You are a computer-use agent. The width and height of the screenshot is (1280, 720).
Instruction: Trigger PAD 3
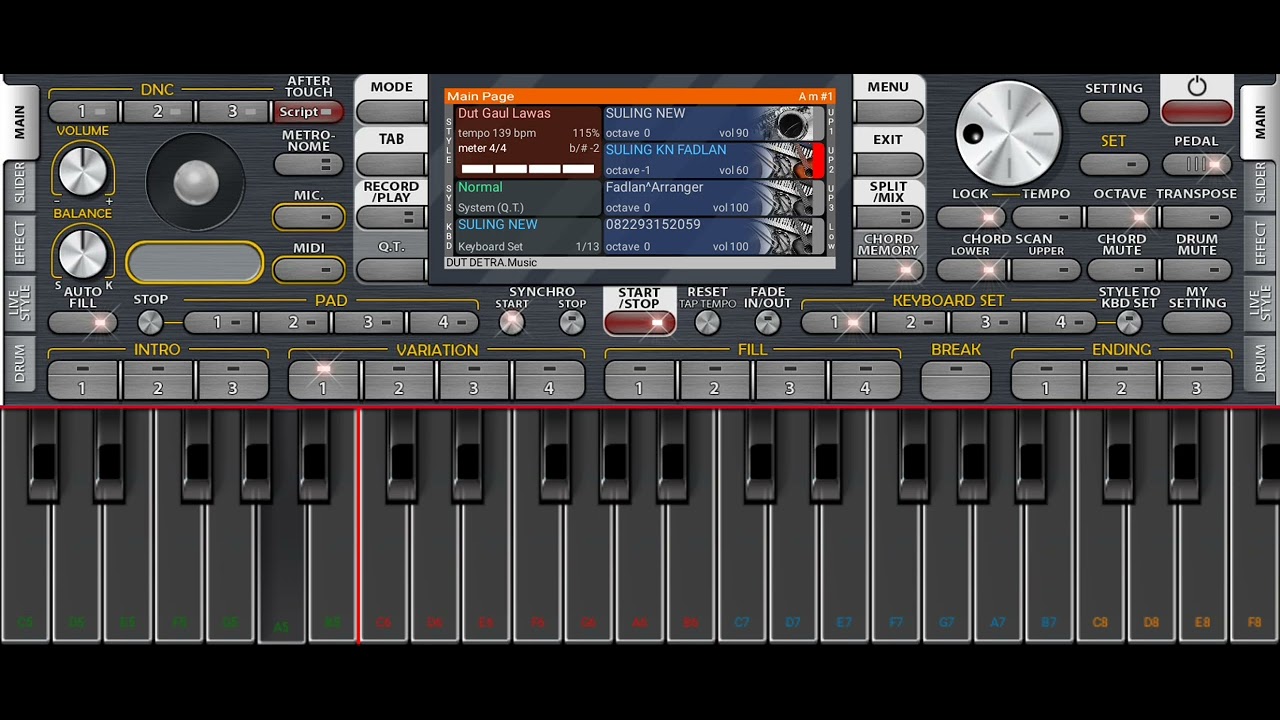click(369, 322)
